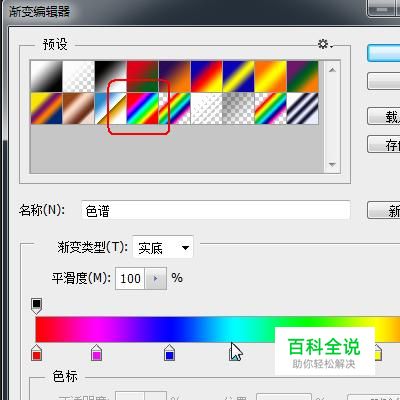Open the 平滑度 slider flyout arrow

coord(155,278)
